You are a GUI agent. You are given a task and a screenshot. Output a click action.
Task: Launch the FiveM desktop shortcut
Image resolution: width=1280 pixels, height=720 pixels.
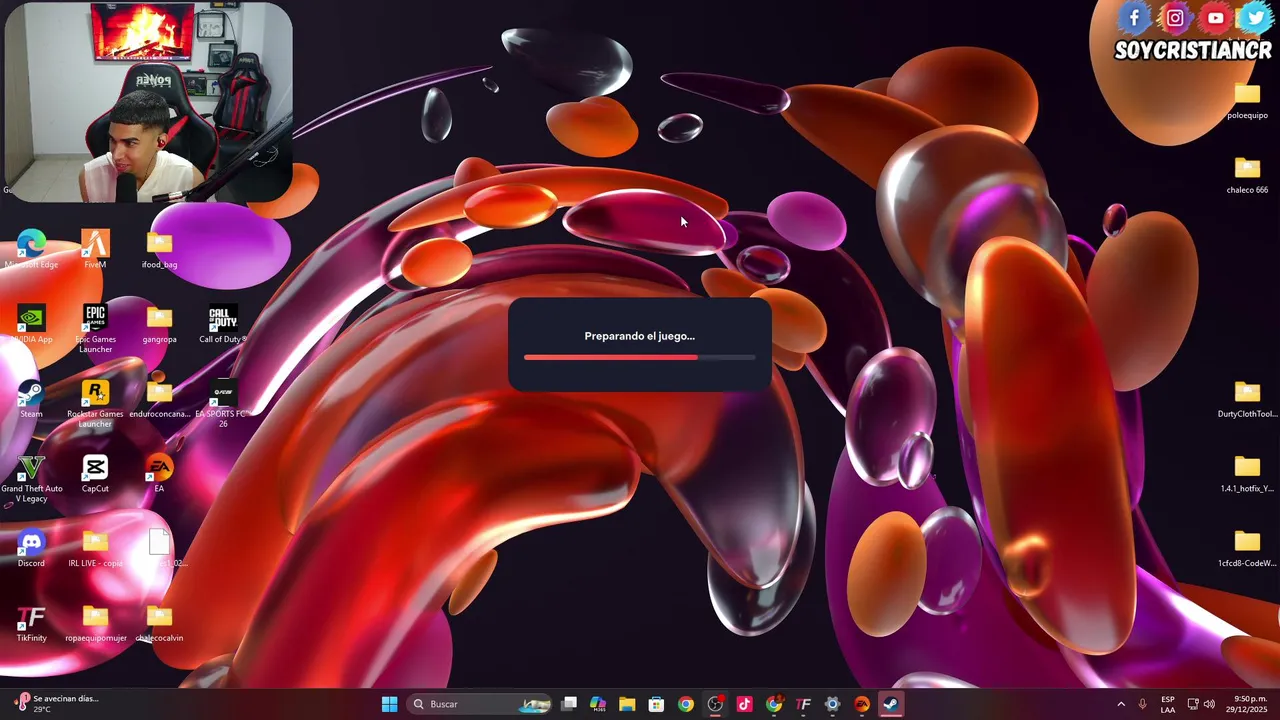coord(95,249)
